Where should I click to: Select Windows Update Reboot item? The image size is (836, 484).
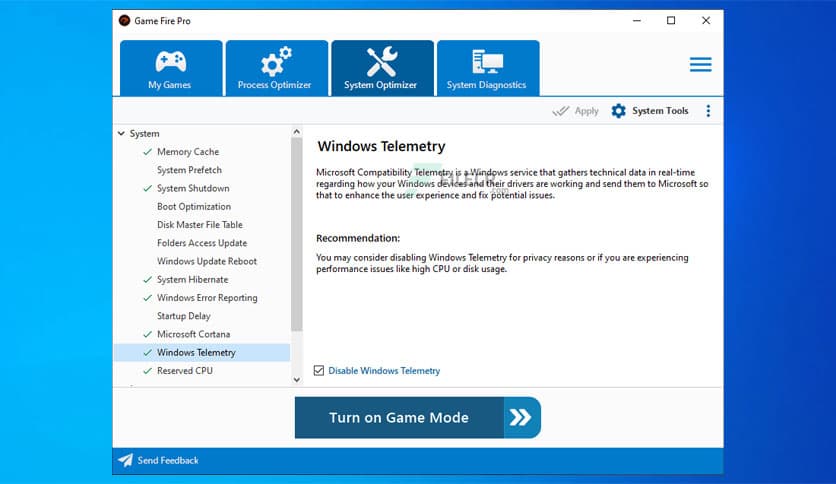pos(206,261)
